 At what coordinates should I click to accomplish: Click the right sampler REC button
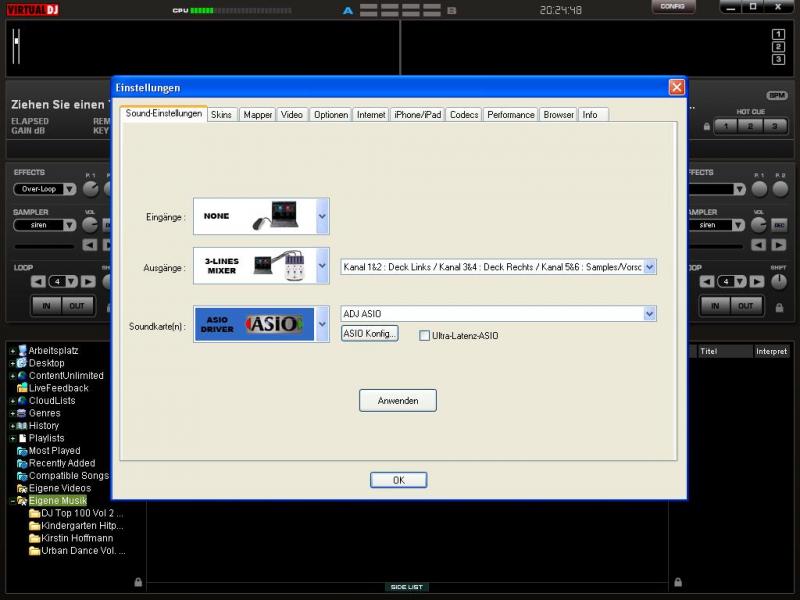pyautogui.click(x=779, y=225)
